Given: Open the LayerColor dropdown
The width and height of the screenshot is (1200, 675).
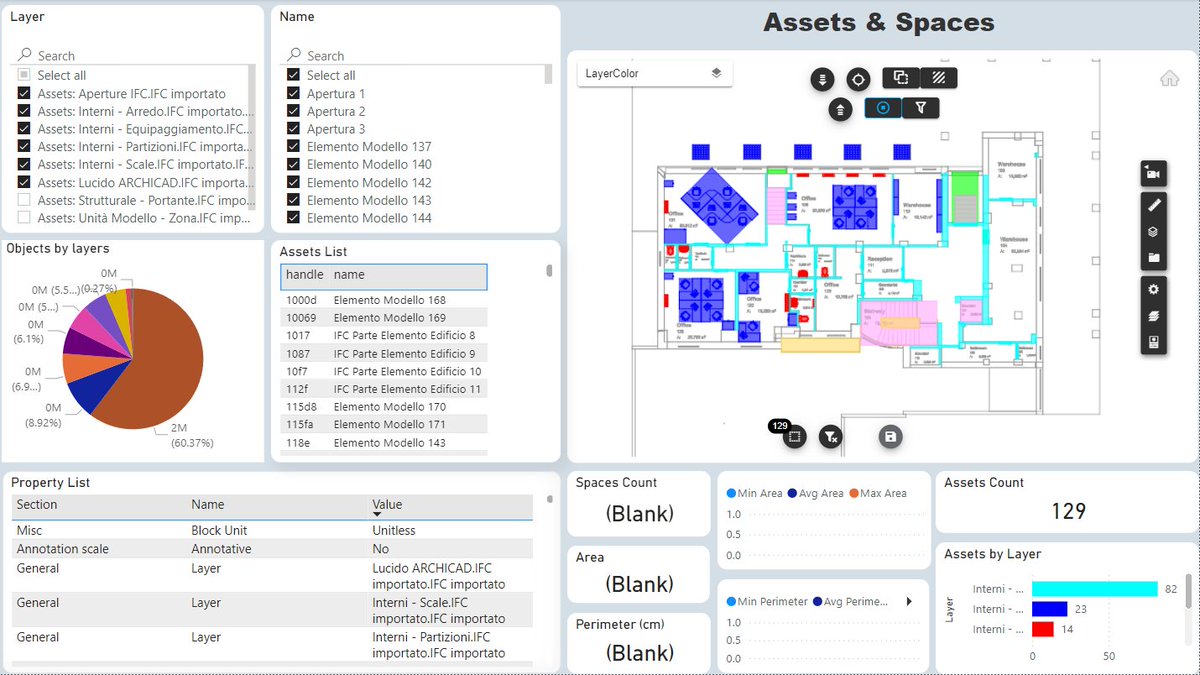Looking at the screenshot, I should (x=655, y=73).
